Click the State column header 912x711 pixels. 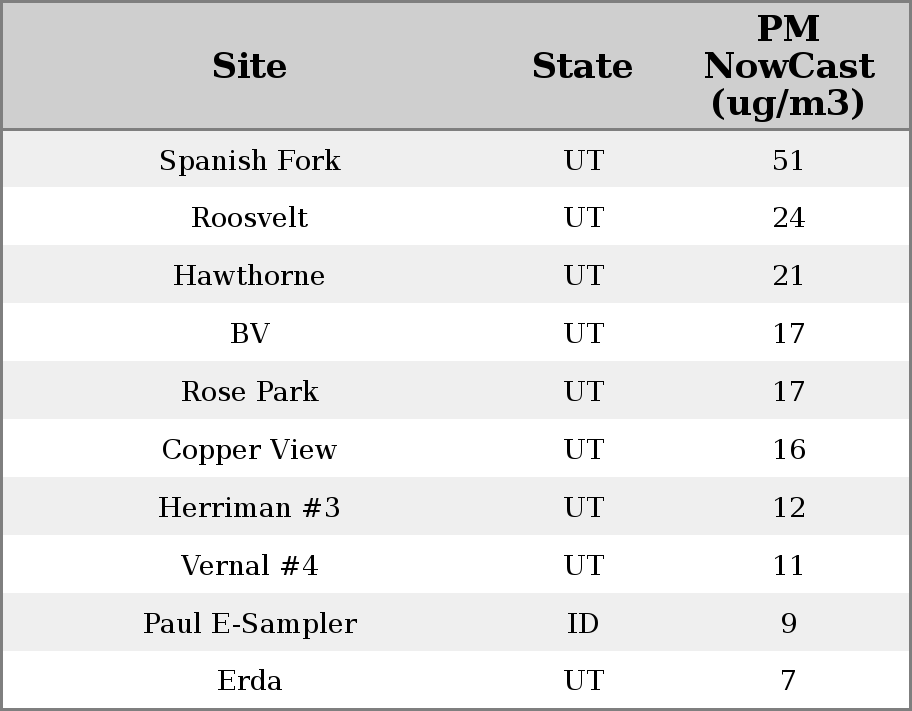582,66
